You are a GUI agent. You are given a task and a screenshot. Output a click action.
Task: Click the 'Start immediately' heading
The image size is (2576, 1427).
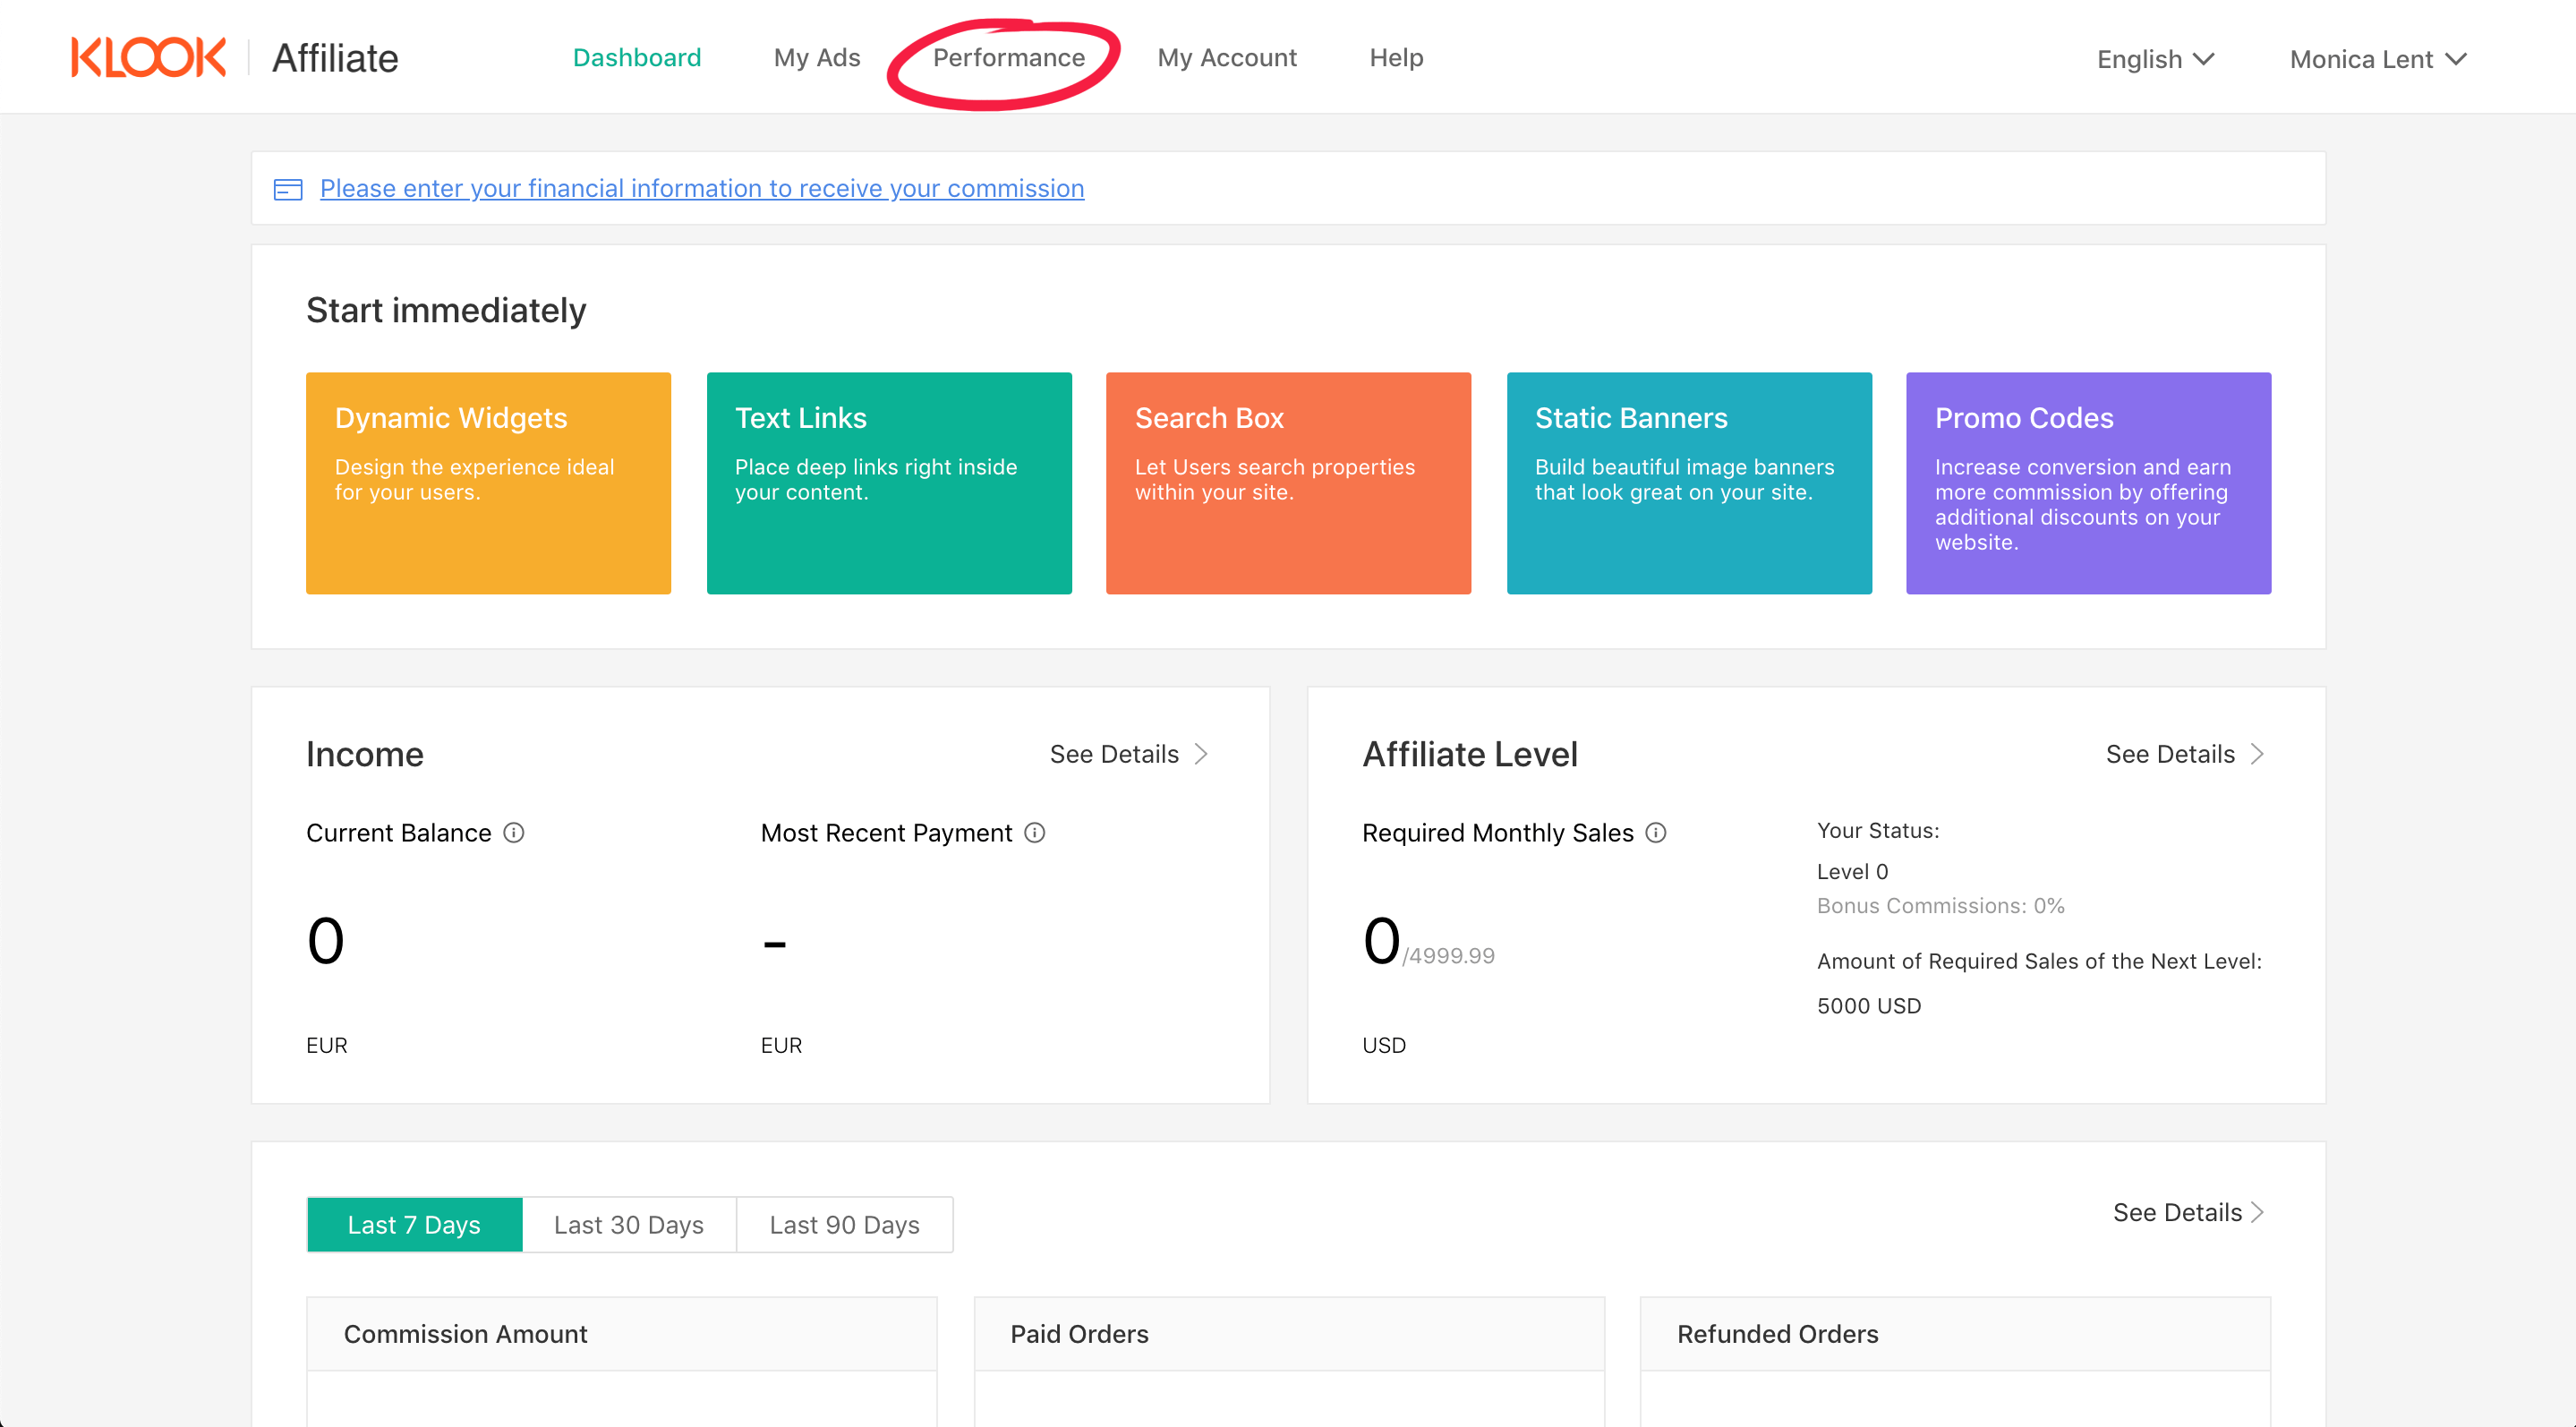point(446,310)
